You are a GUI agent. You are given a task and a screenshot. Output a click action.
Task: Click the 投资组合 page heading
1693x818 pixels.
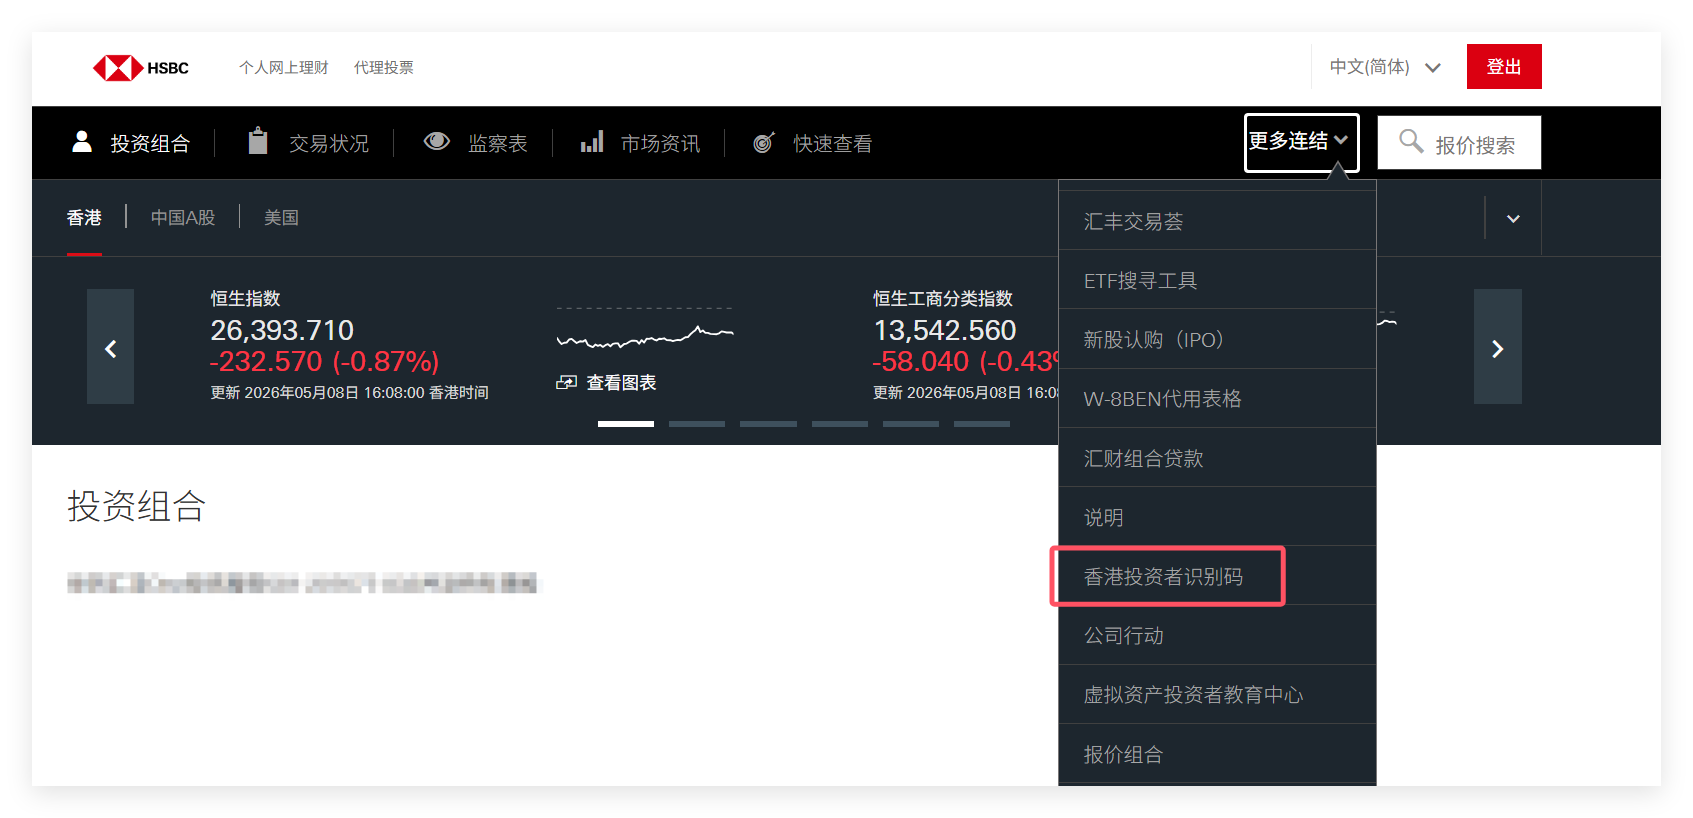pyautogui.click(x=136, y=506)
